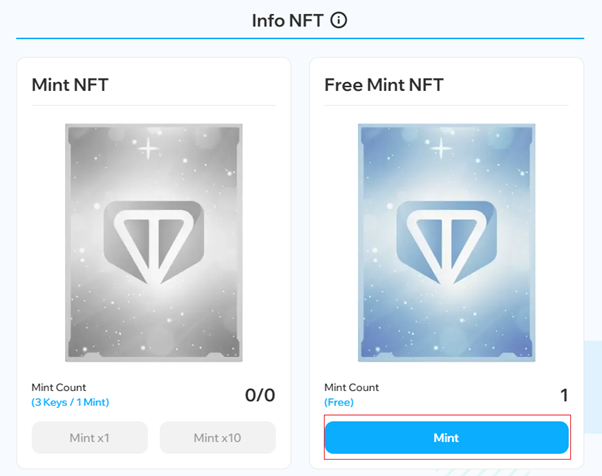Click the (3 Keys / 1 Mint) link text
This screenshot has width=602, height=476.
(x=70, y=402)
